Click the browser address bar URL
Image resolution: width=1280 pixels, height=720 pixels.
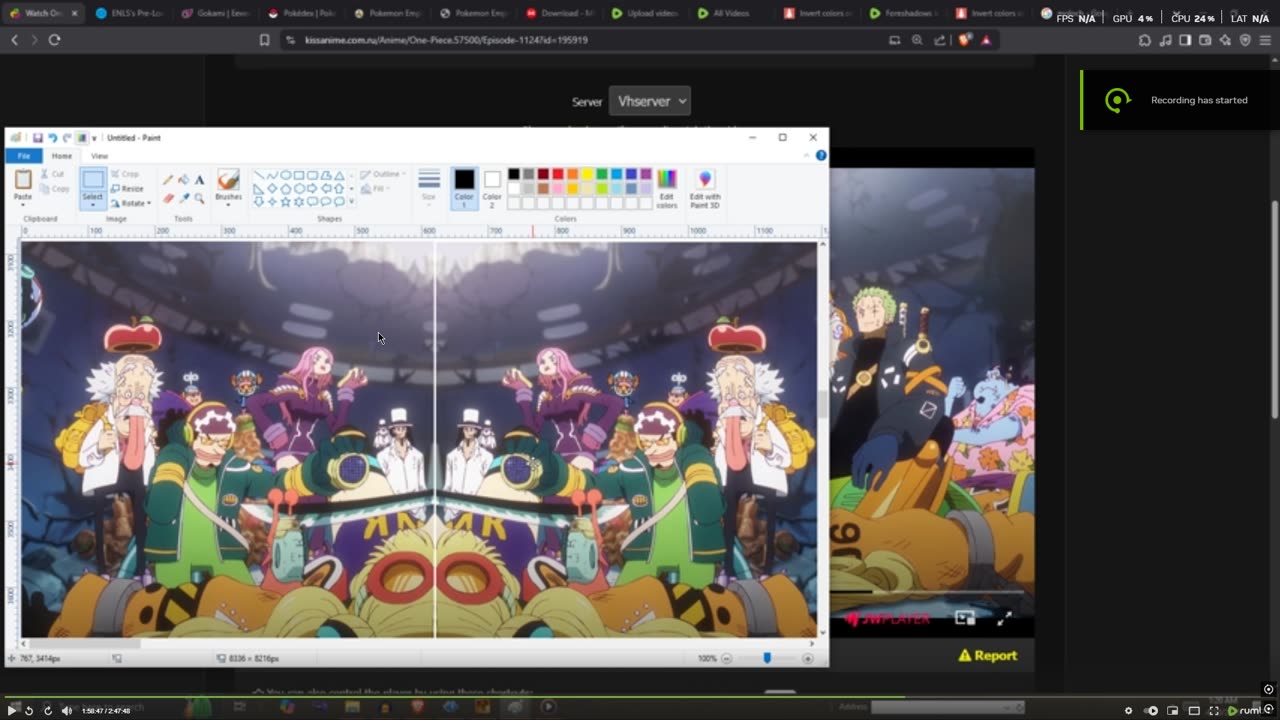(447, 40)
